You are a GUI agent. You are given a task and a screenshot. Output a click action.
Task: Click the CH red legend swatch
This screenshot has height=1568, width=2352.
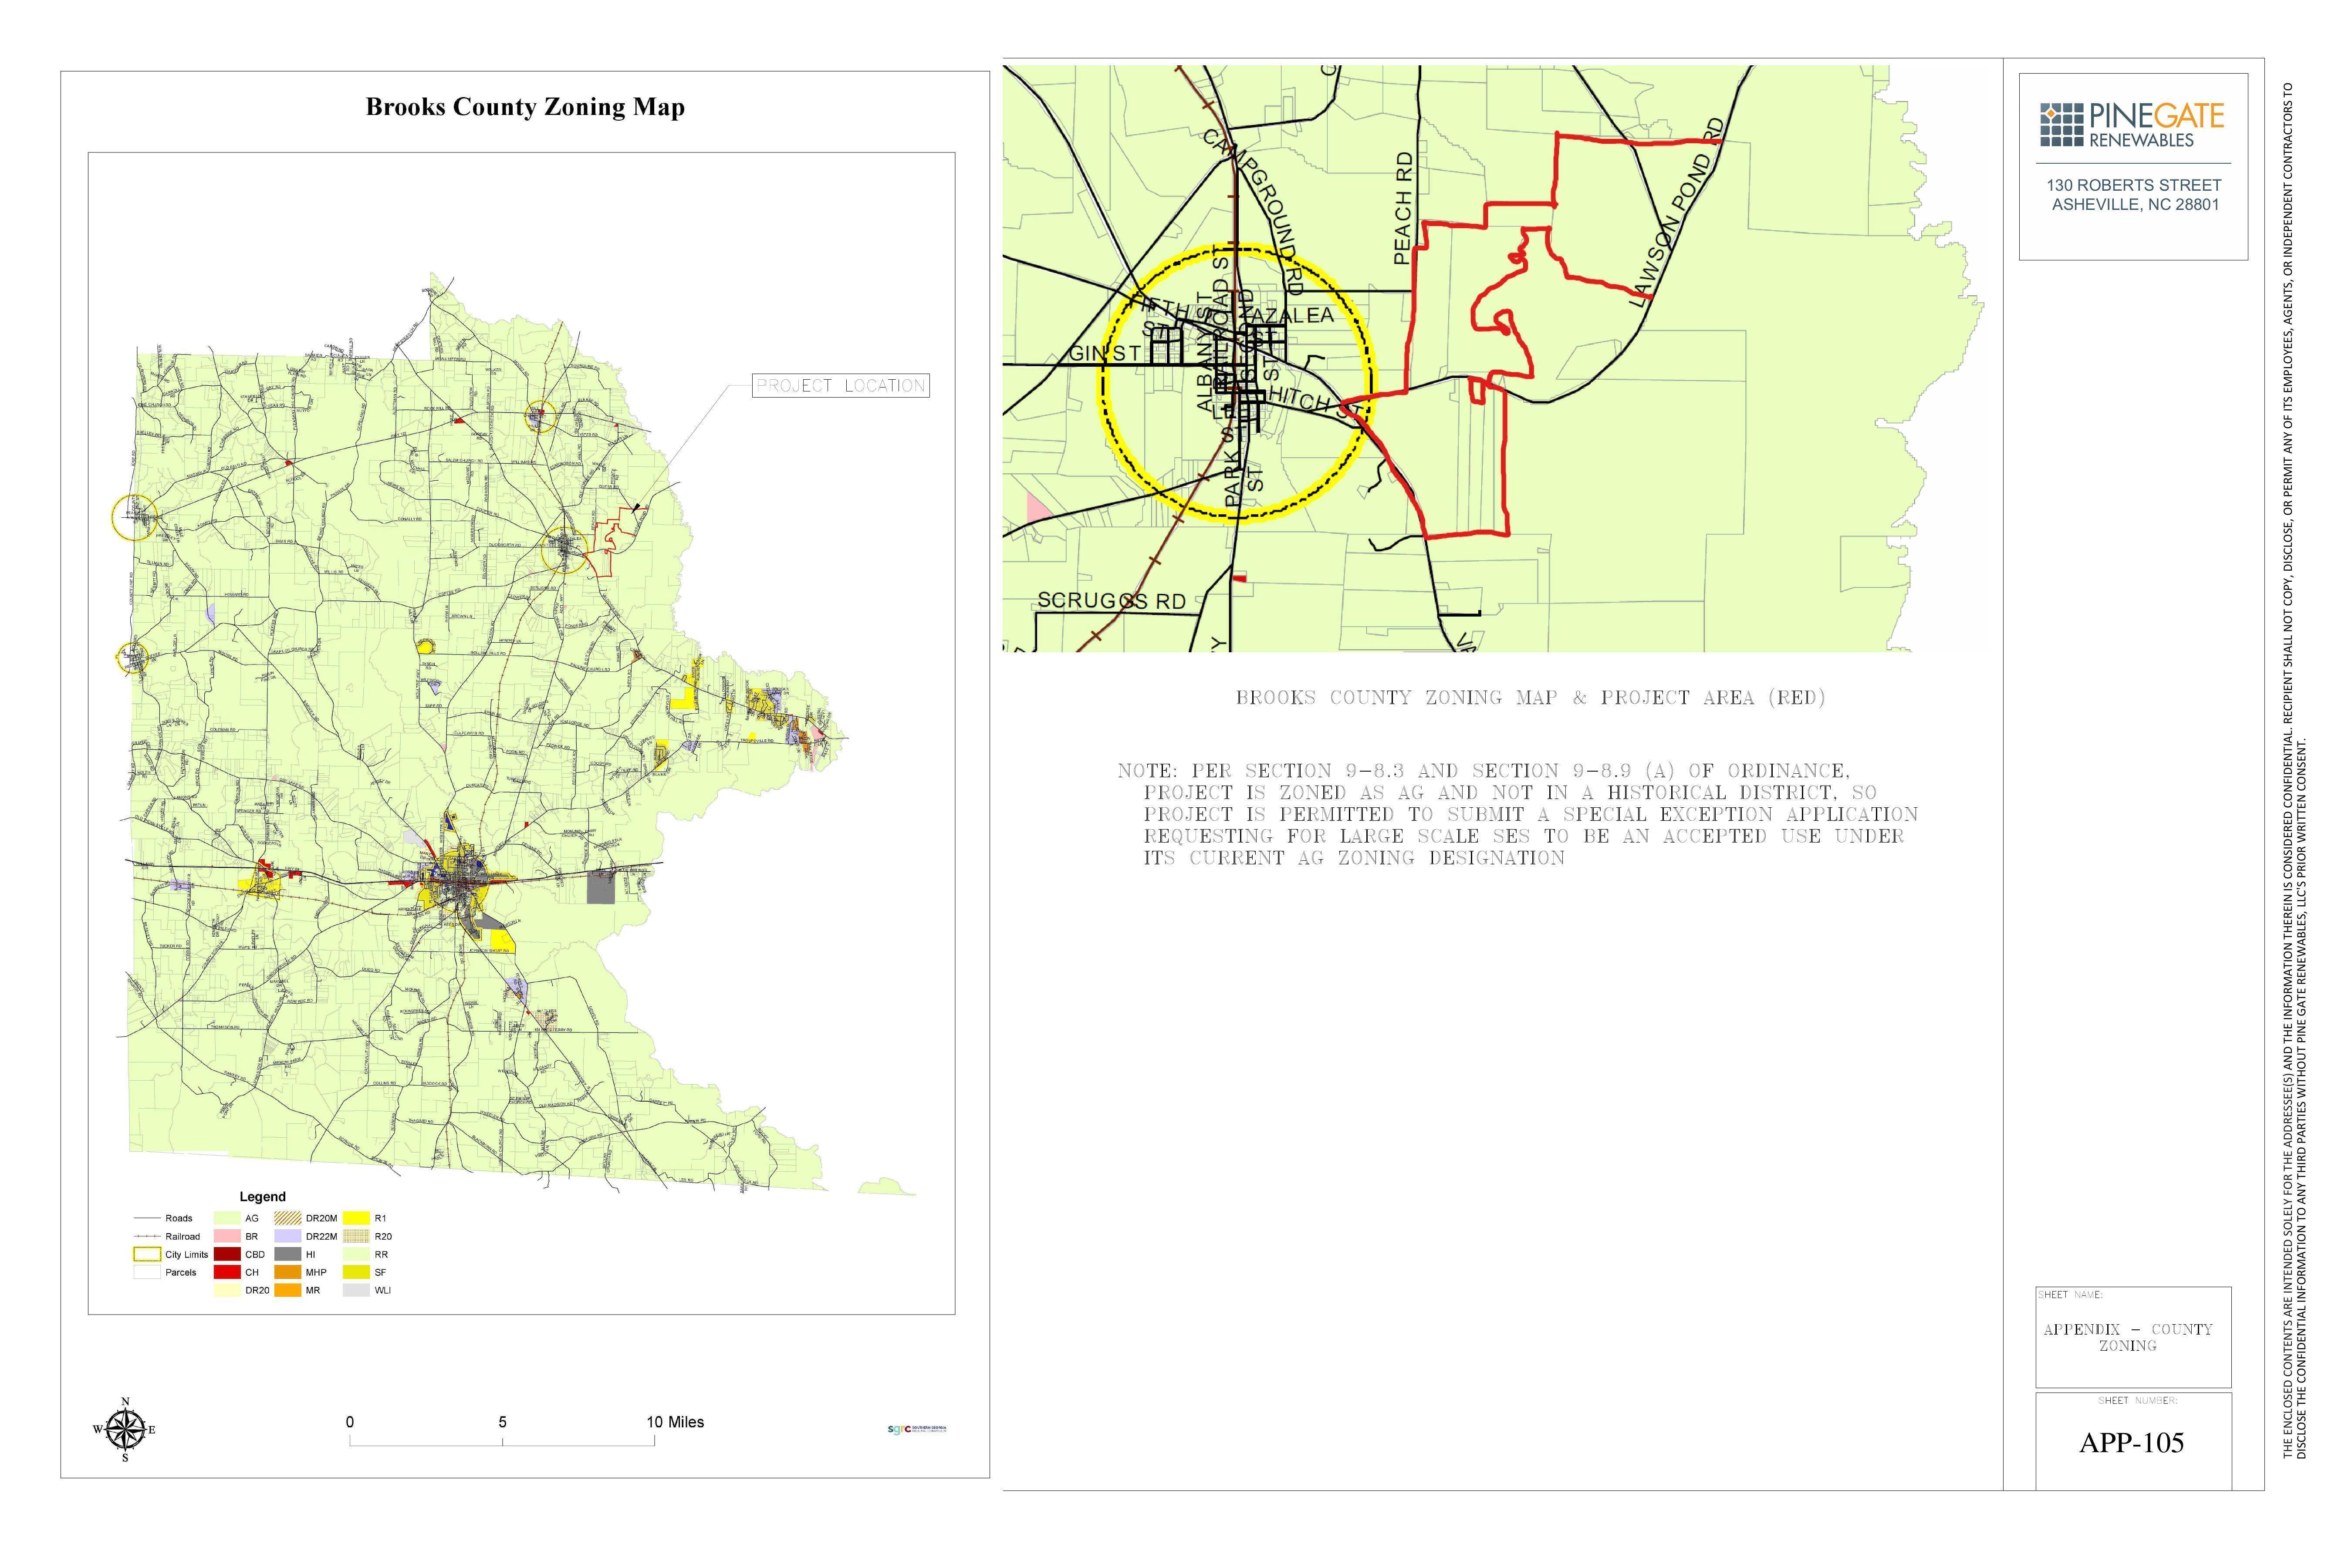point(227,1272)
